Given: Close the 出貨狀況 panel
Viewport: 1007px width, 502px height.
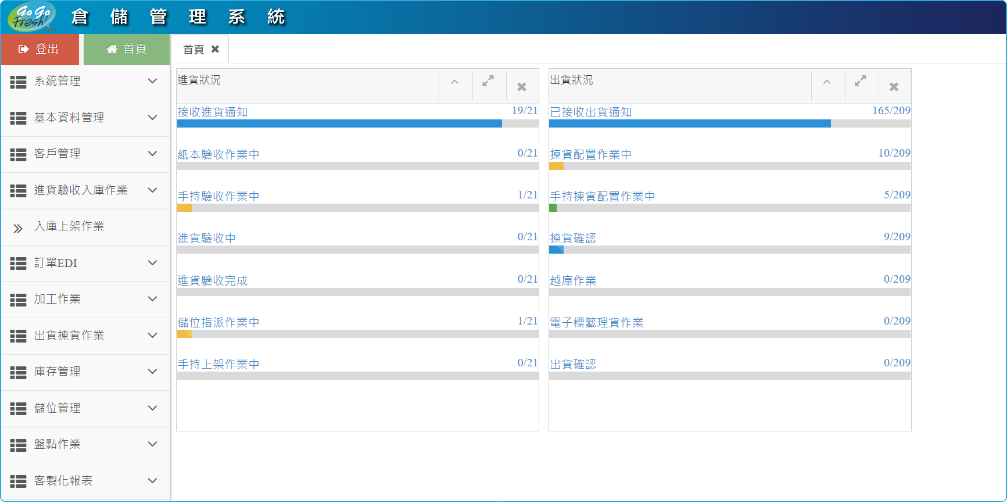Looking at the screenshot, I should click(894, 87).
